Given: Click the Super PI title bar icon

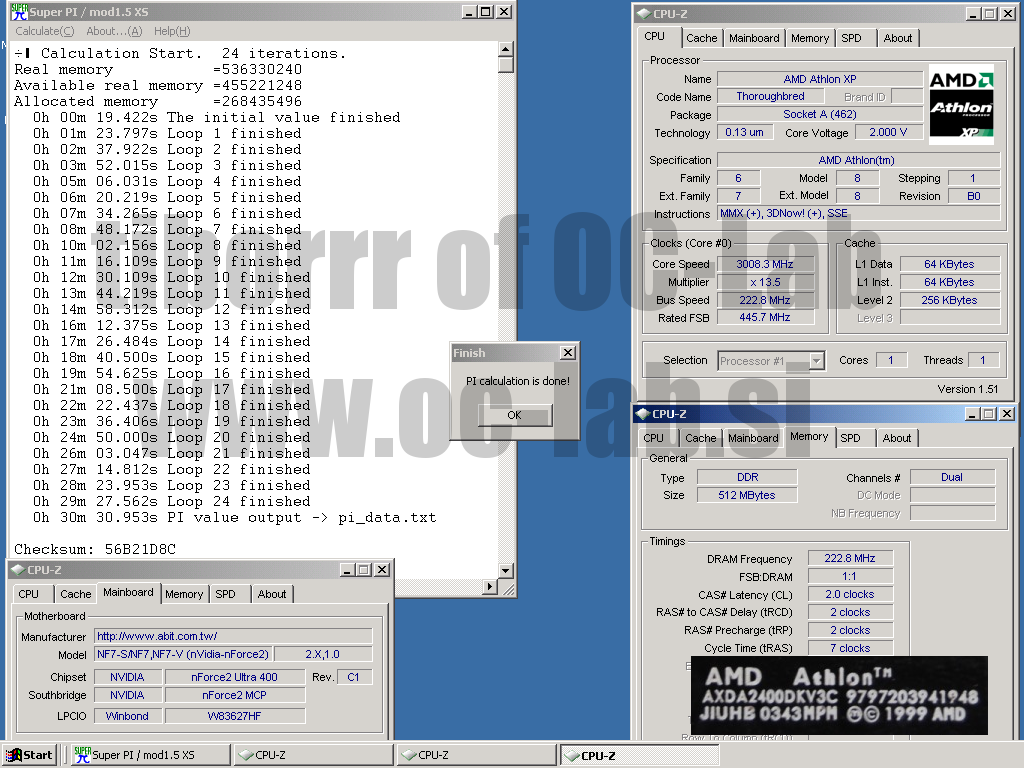Looking at the screenshot, I should (x=19, y=12).
